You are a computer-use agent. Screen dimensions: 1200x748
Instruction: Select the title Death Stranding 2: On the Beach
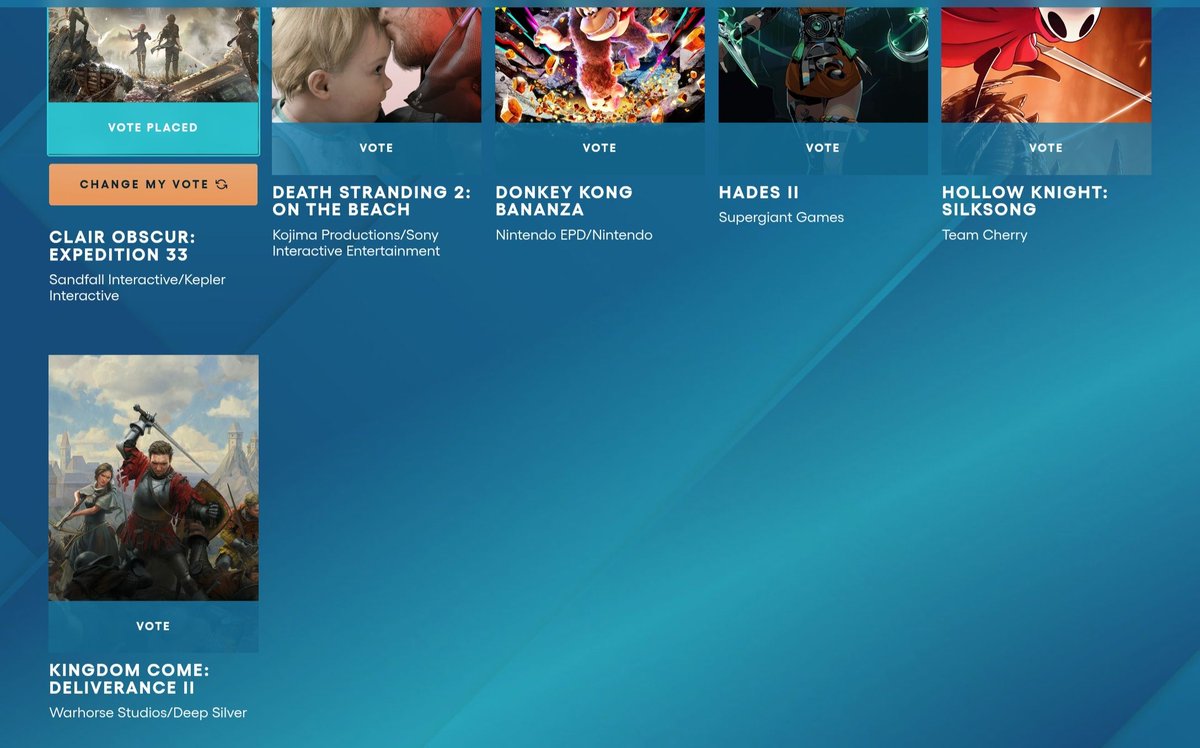point(371,201)
